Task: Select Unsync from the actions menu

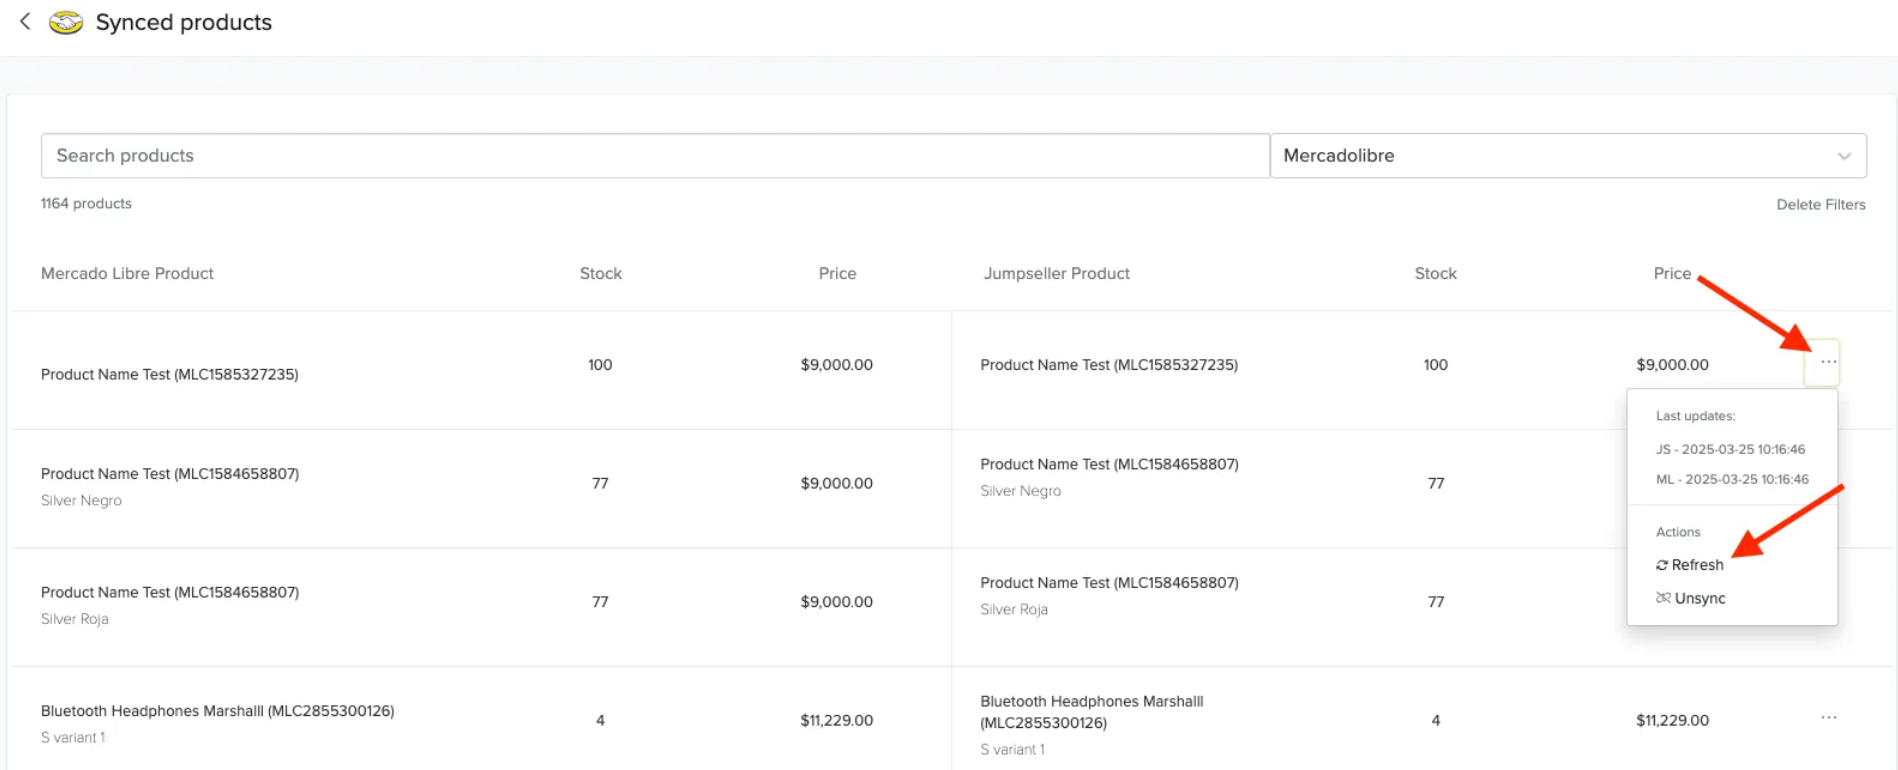Action: [x=1691, y=598]
